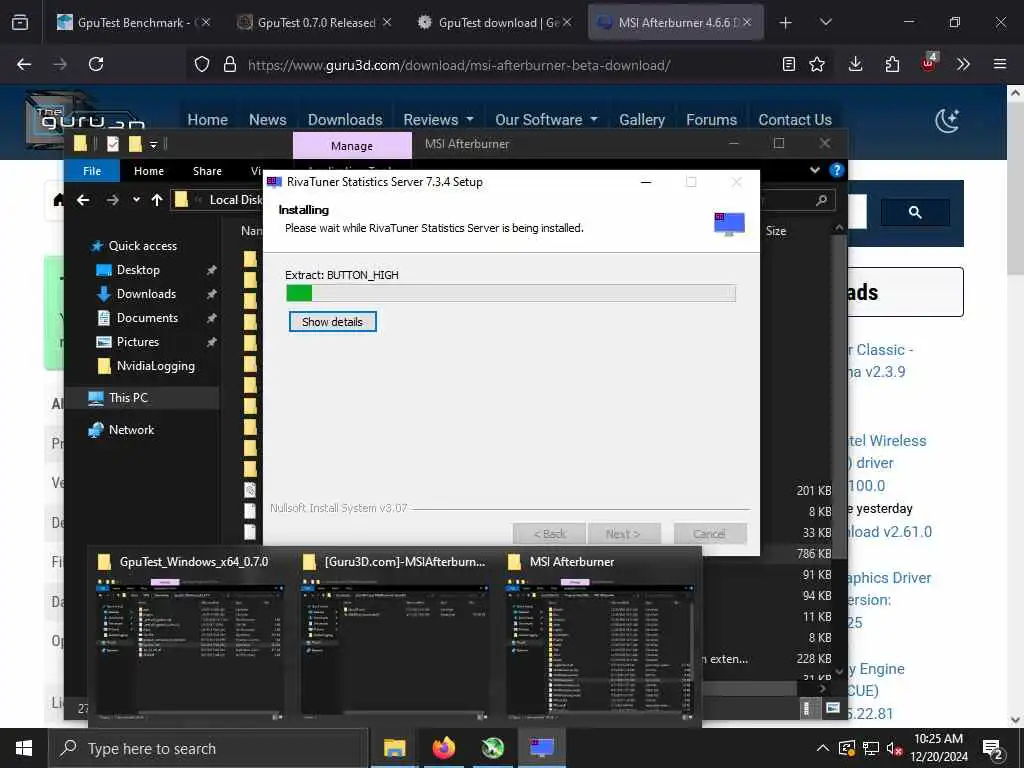This screenshot has width=1024, height=768.
Task: Open the notification center icon
Action: click(x=993, y=748)
